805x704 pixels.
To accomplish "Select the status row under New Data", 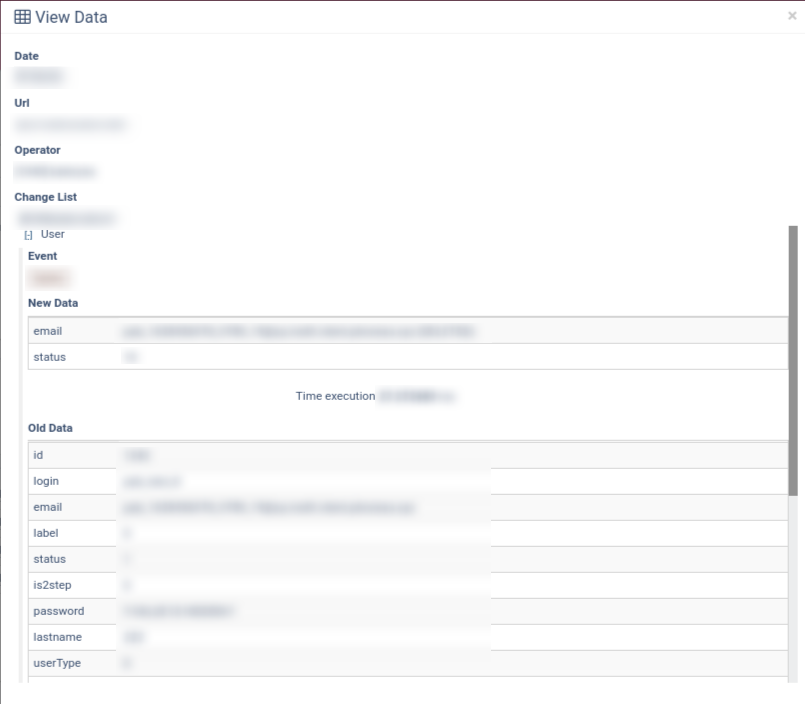I will click(x=406, y=357).
